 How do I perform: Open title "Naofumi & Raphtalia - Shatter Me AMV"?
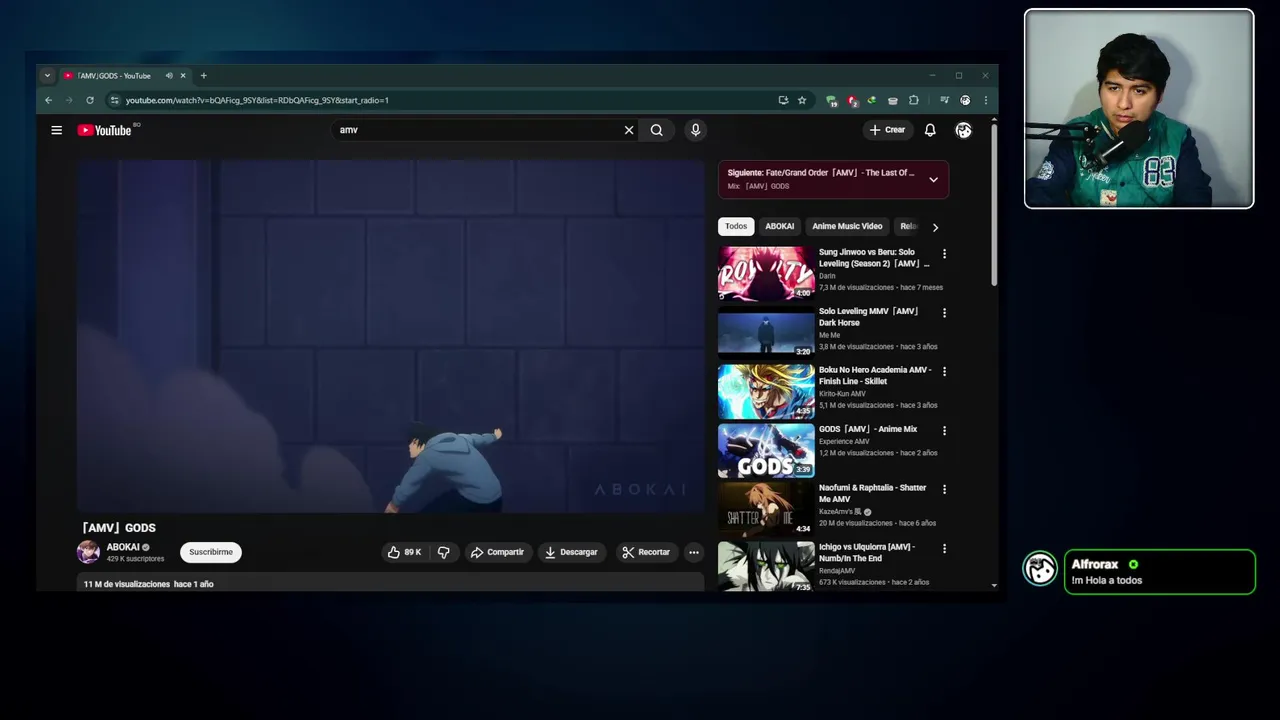[873, 493]
